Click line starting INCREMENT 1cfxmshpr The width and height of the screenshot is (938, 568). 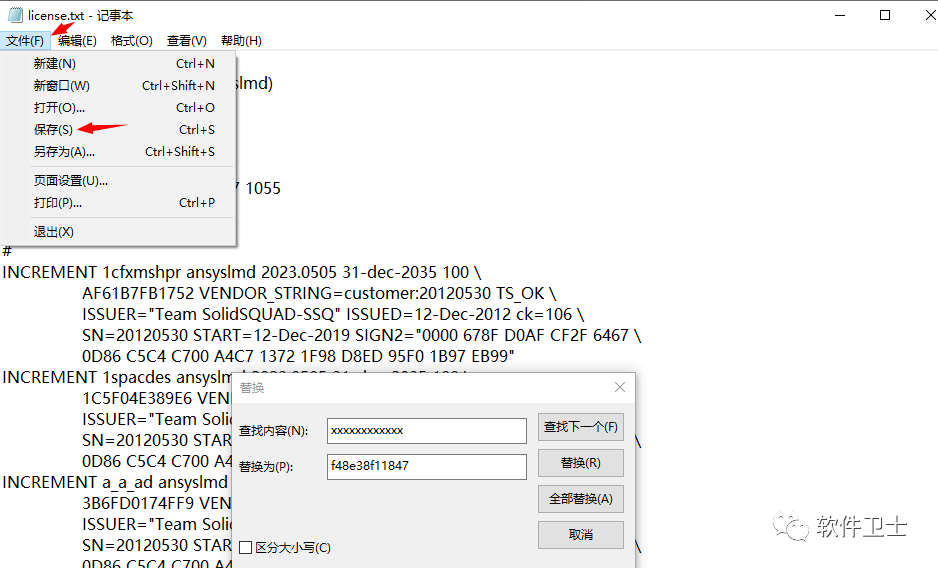point(242,272)
